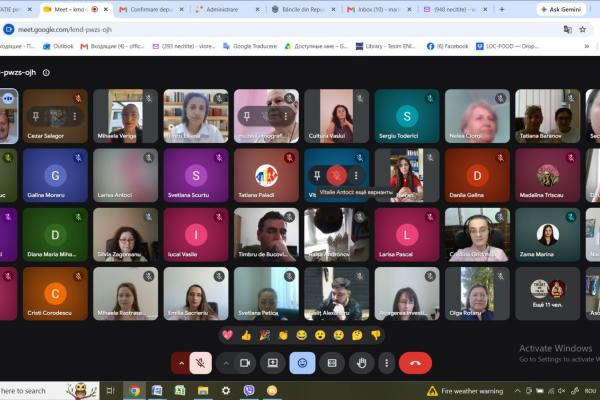Pin Cezar Salagor's tile
This screenshot has width=600, height=400.
pos(36,116)
